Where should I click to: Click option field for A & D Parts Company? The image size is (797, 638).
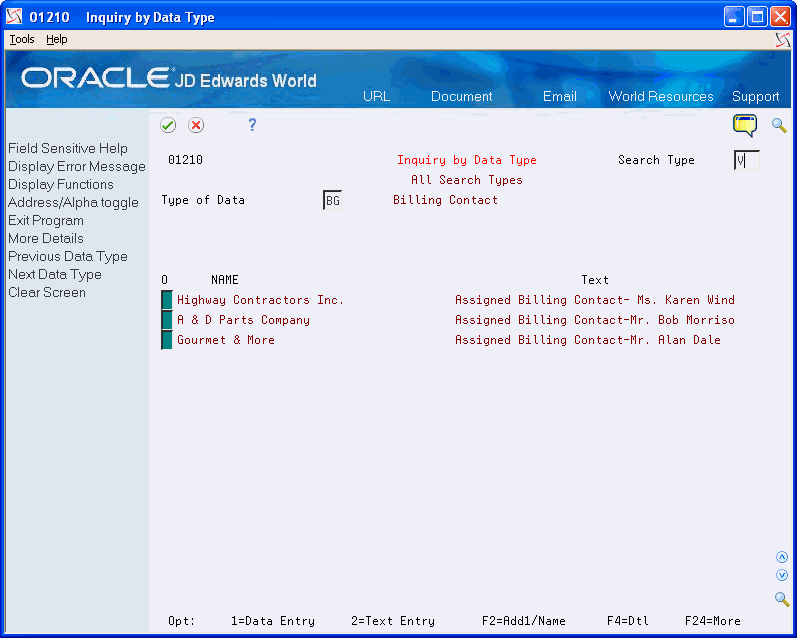click(167, 320)
